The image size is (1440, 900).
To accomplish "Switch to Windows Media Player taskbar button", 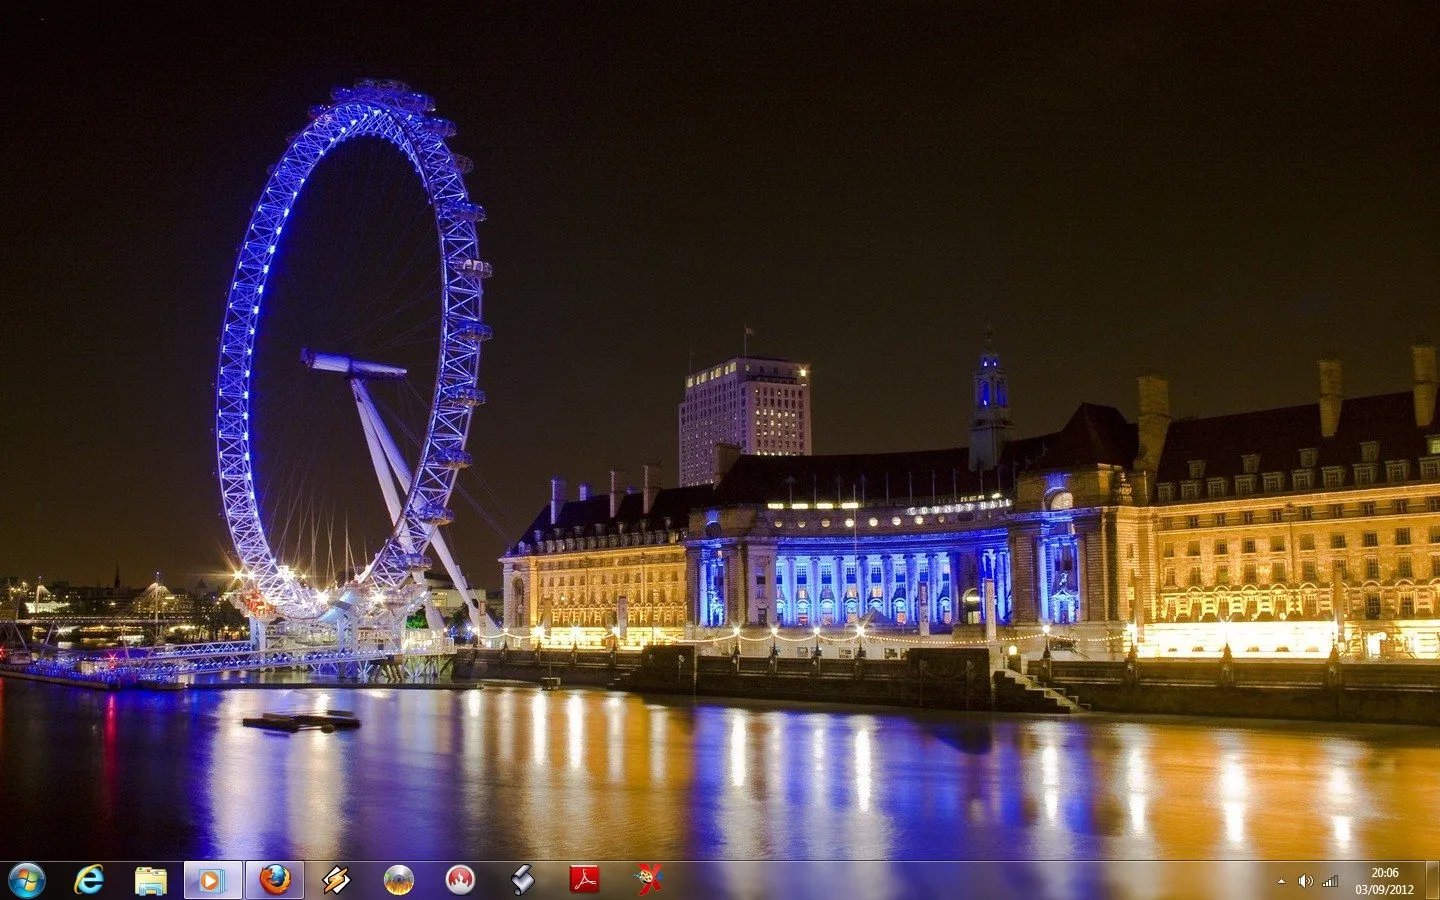I will click(213, 880).
